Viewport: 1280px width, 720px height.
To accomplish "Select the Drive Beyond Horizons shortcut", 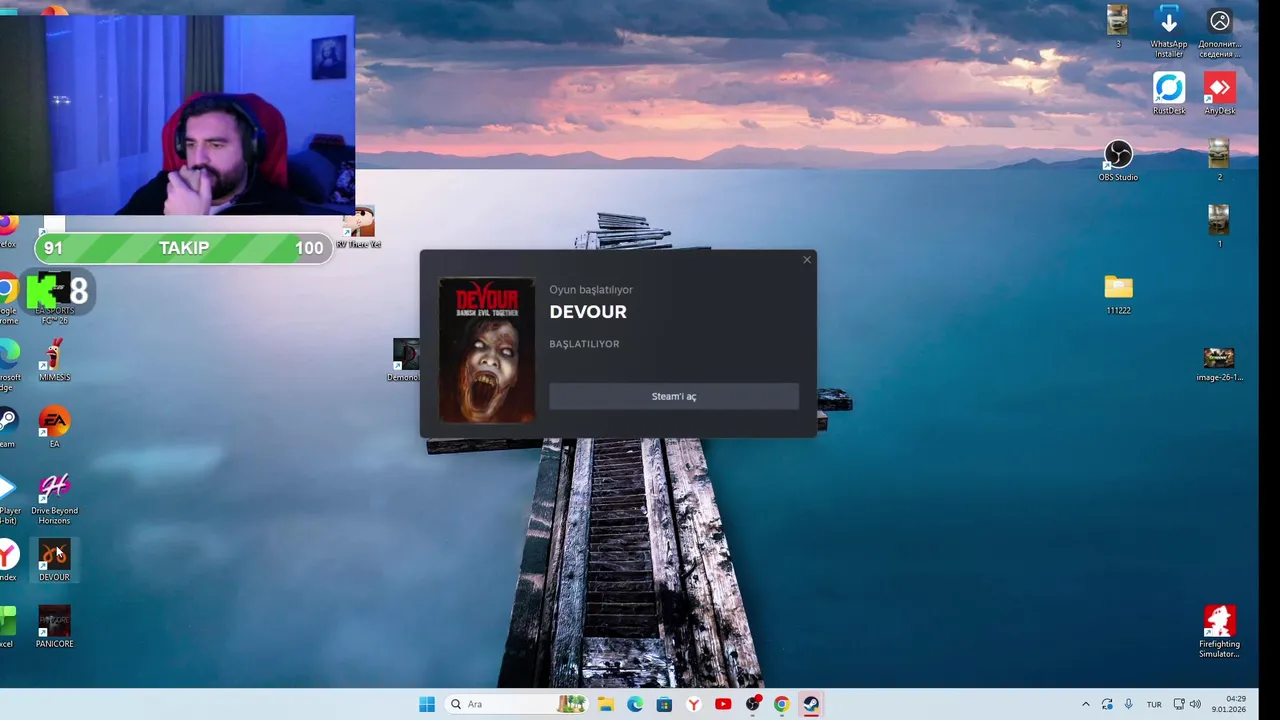I will tap(54, 498).
